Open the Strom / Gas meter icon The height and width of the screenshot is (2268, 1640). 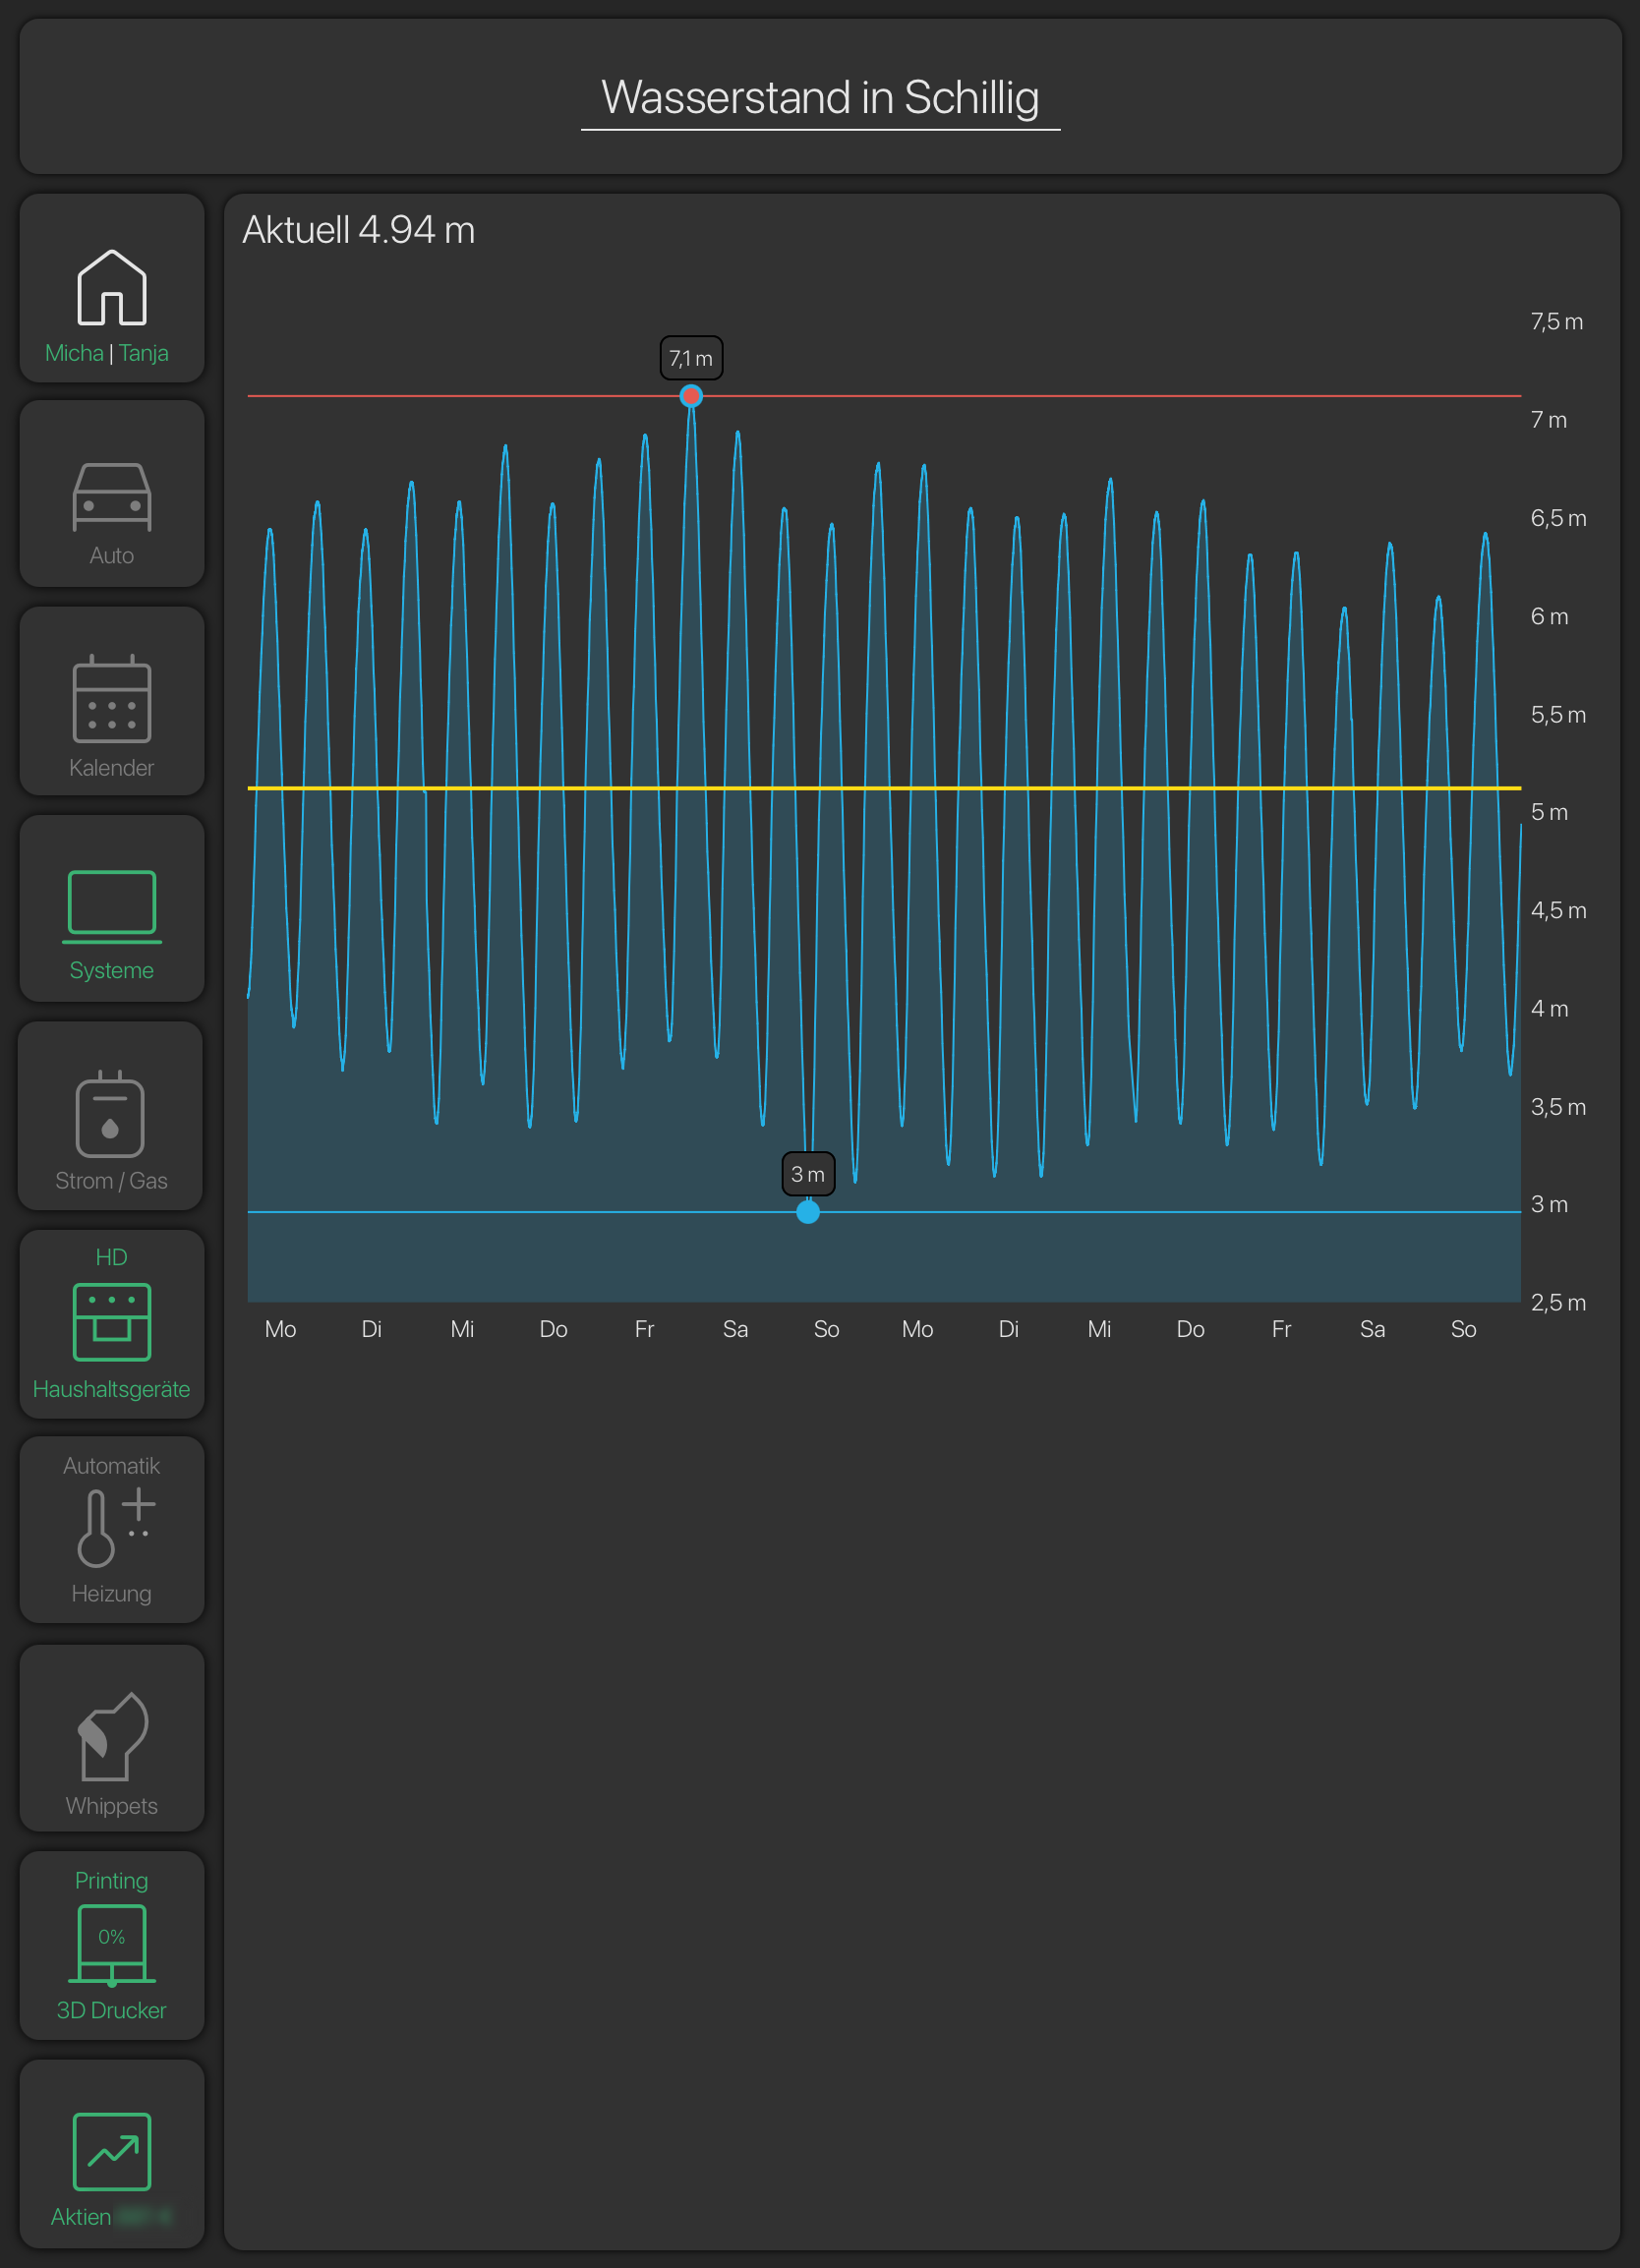pos(110,1113)
